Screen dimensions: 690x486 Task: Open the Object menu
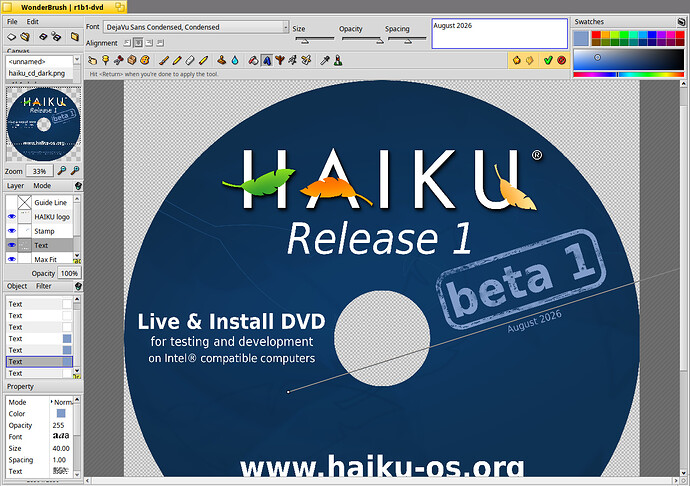click(x=17, y=286)
